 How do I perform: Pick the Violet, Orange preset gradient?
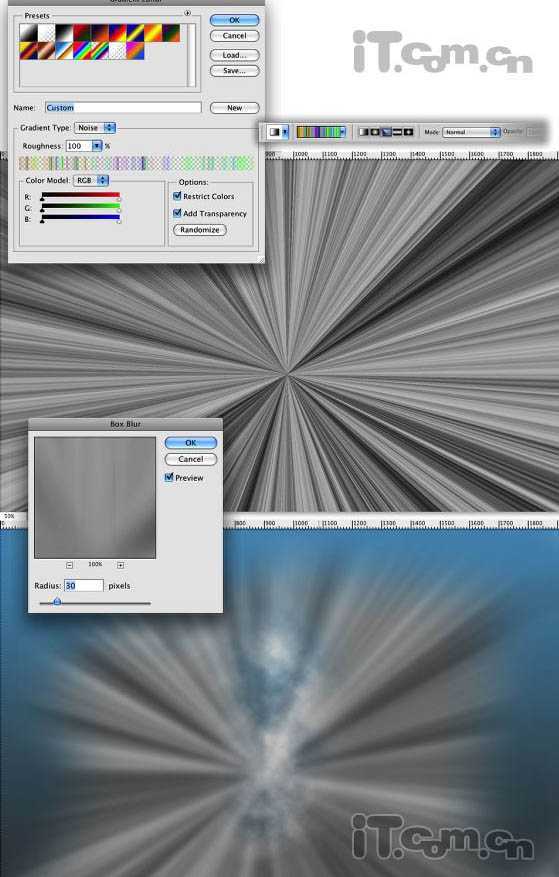tap(100, 33)
